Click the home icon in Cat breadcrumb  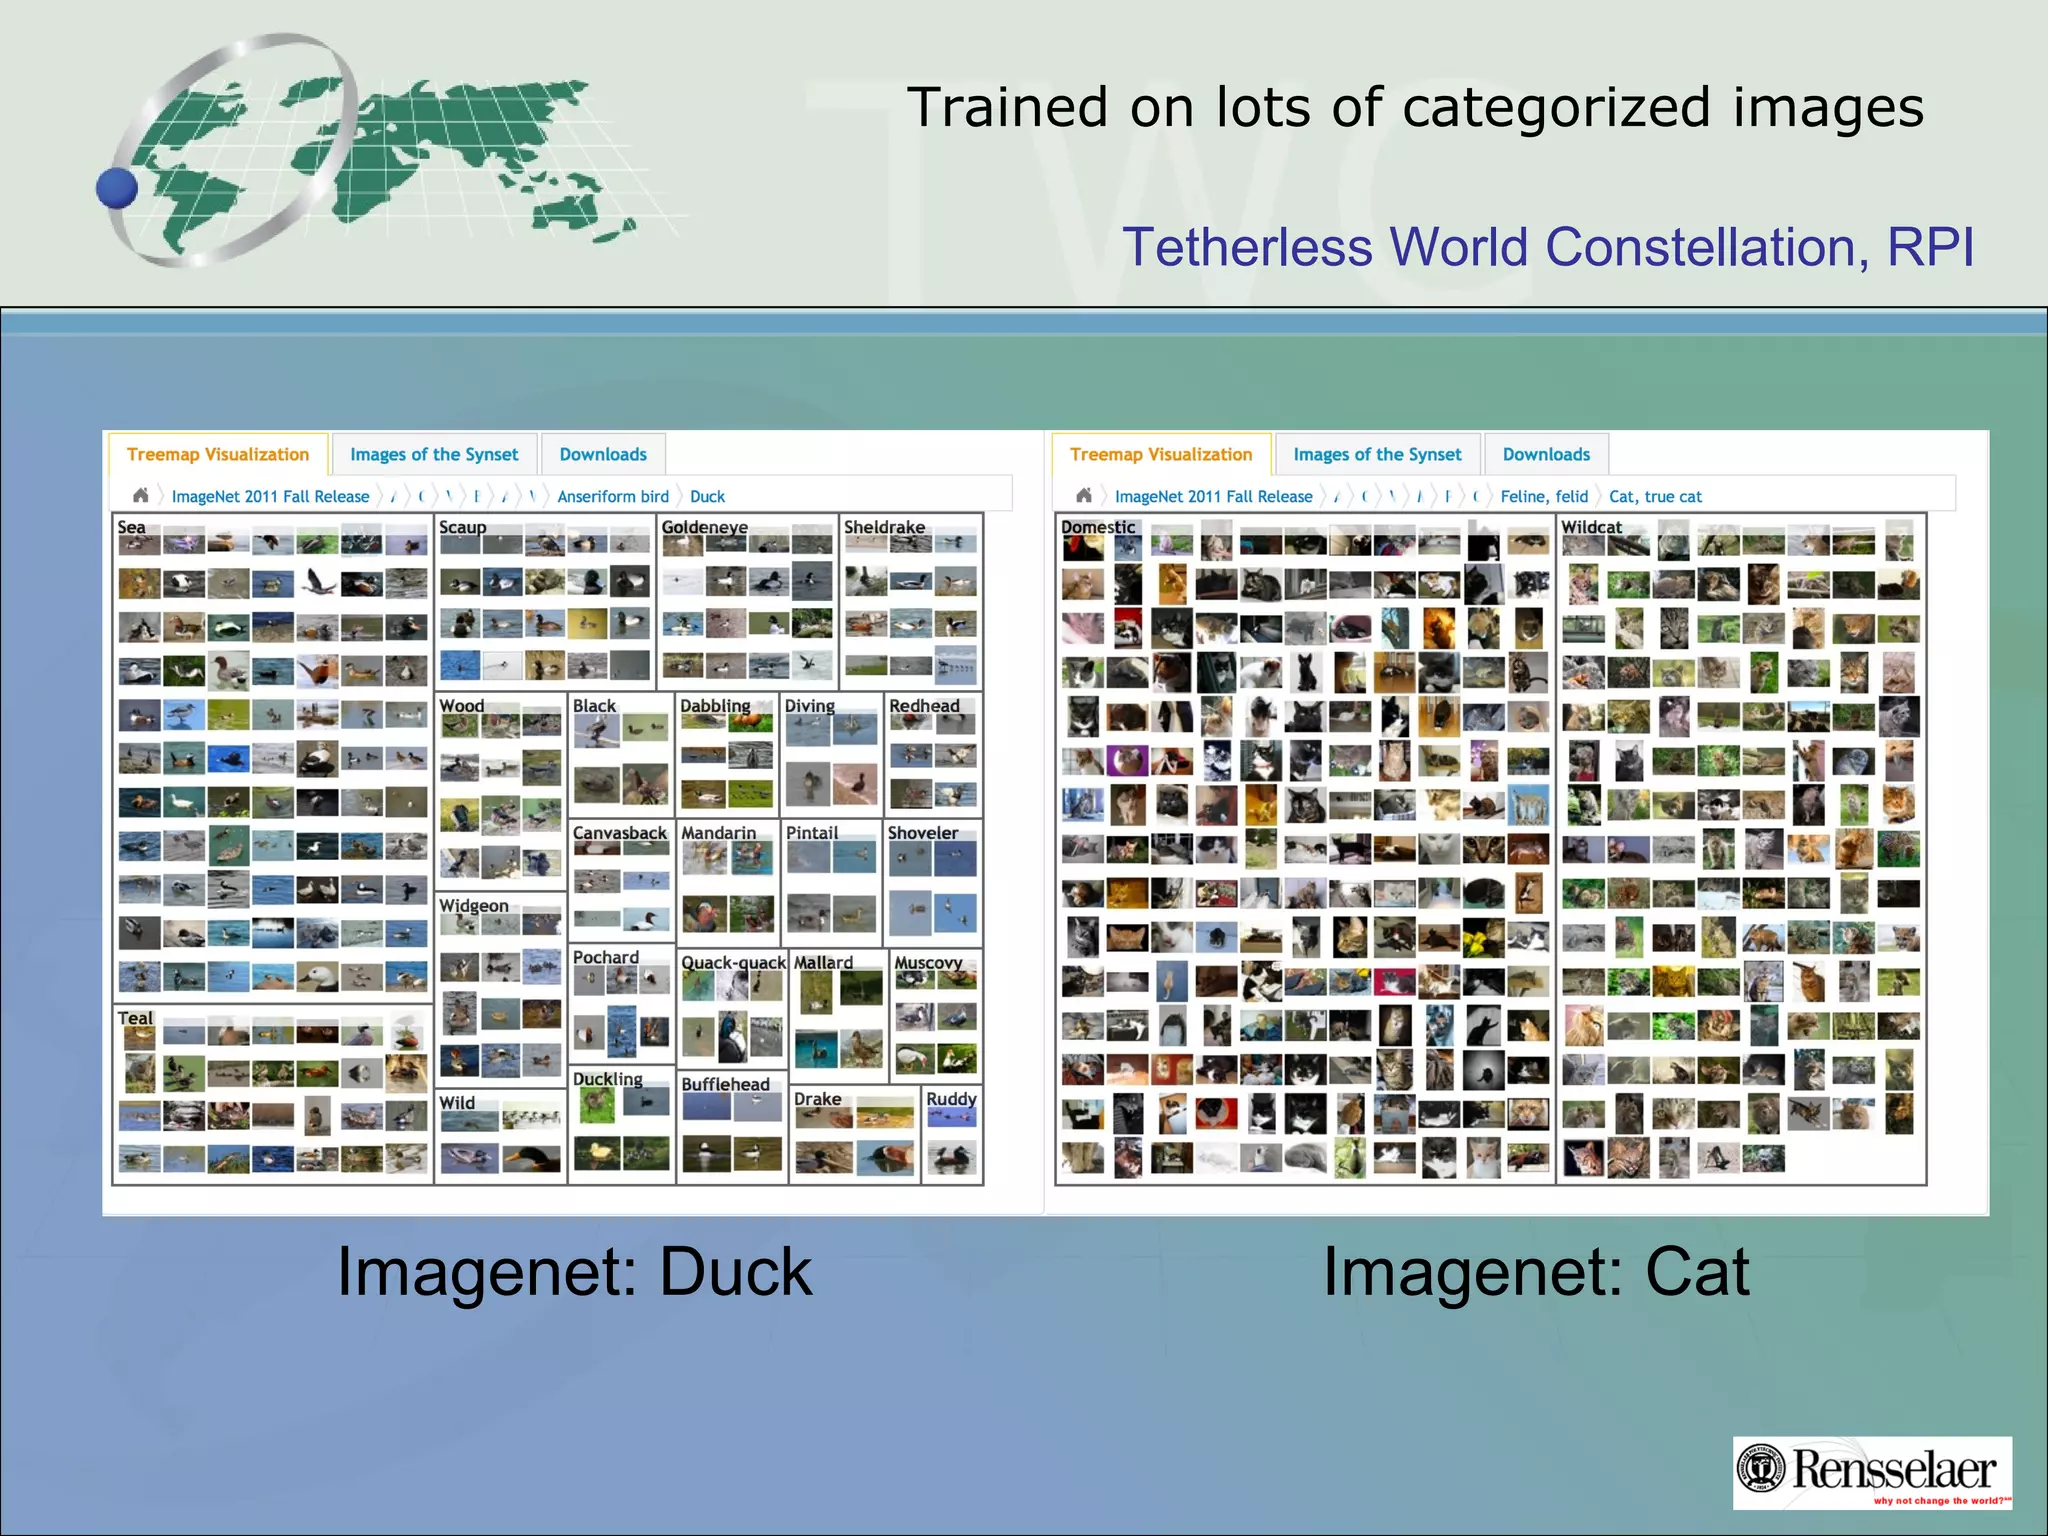1084,495
